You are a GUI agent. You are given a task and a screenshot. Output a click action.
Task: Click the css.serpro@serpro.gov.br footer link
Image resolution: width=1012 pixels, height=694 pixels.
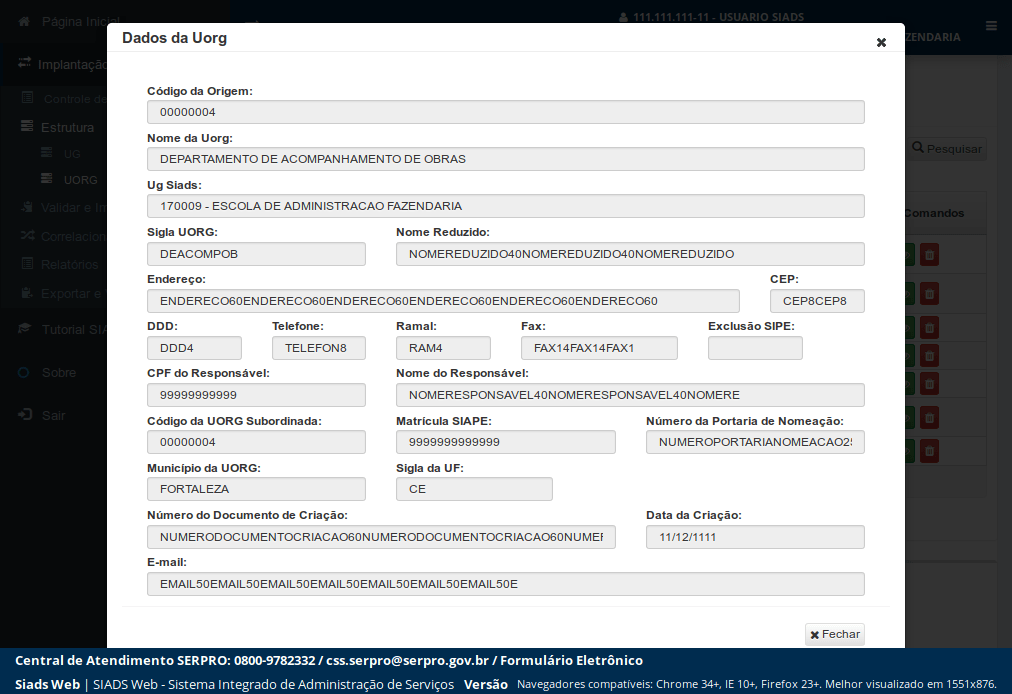[407, 660]
